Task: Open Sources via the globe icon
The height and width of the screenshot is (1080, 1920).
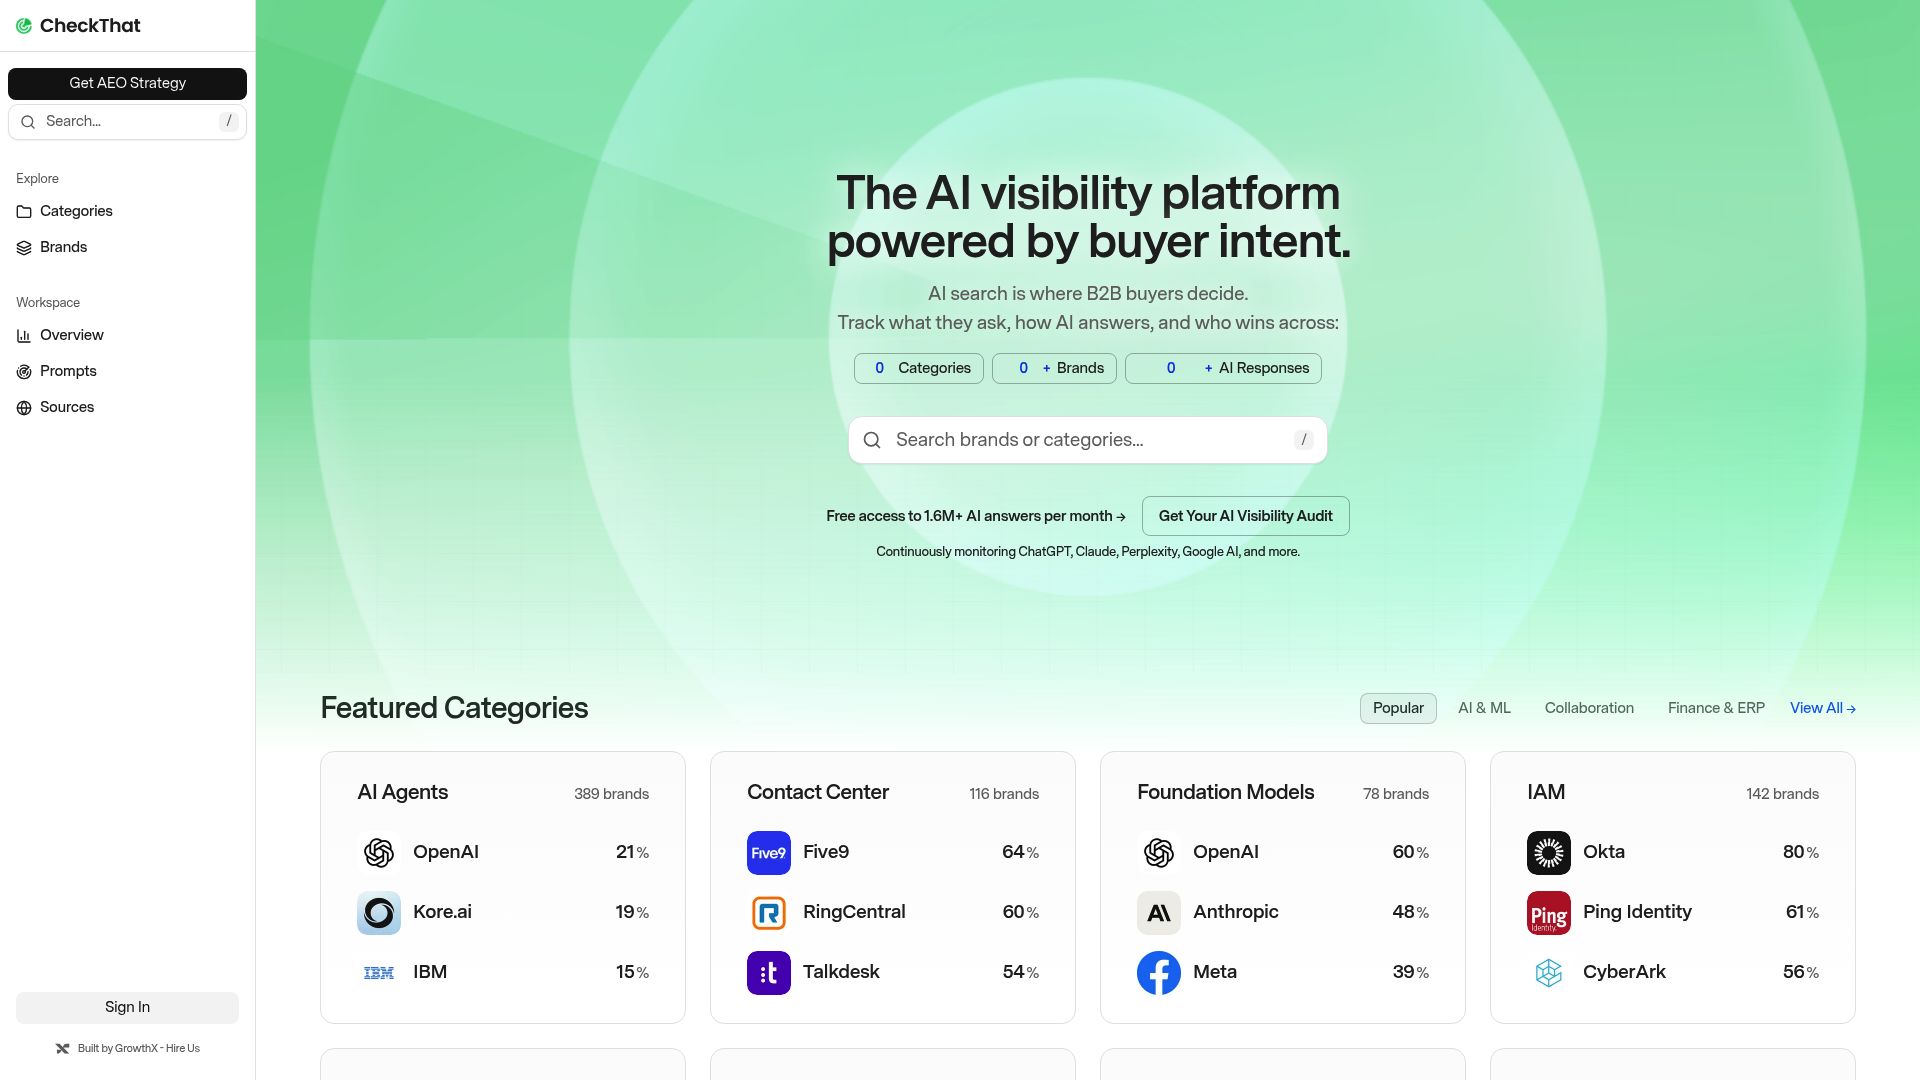Action: point(24,407)
